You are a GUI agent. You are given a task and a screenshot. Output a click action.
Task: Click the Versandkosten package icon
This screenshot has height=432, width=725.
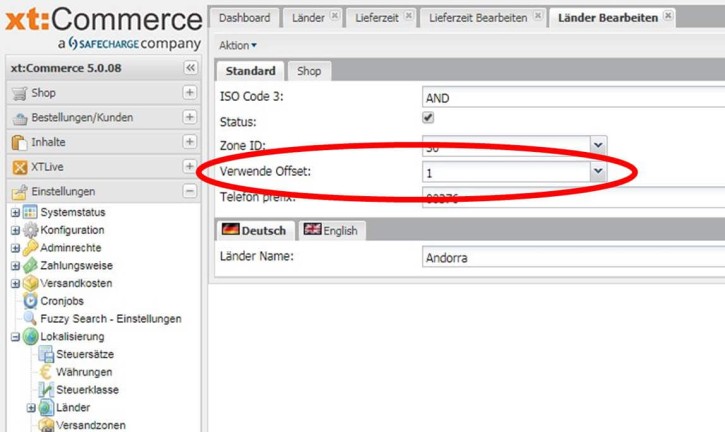pos(31,283)
